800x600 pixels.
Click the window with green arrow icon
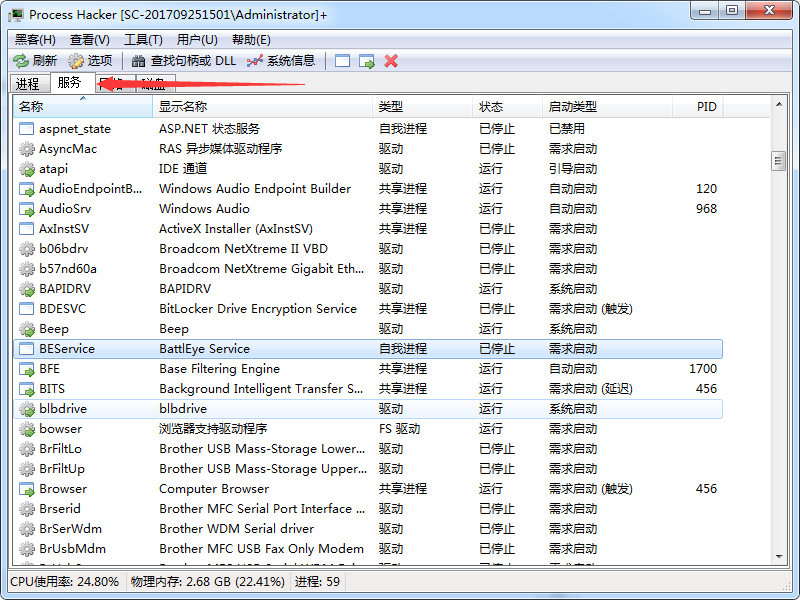point(367,61)
